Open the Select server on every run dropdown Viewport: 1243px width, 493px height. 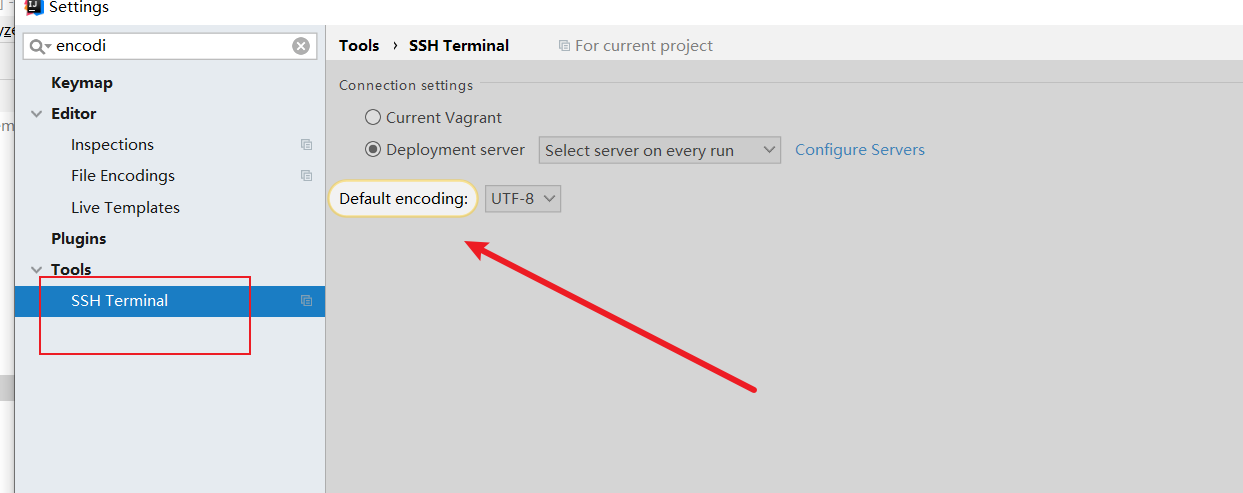[x=659, y=150]
